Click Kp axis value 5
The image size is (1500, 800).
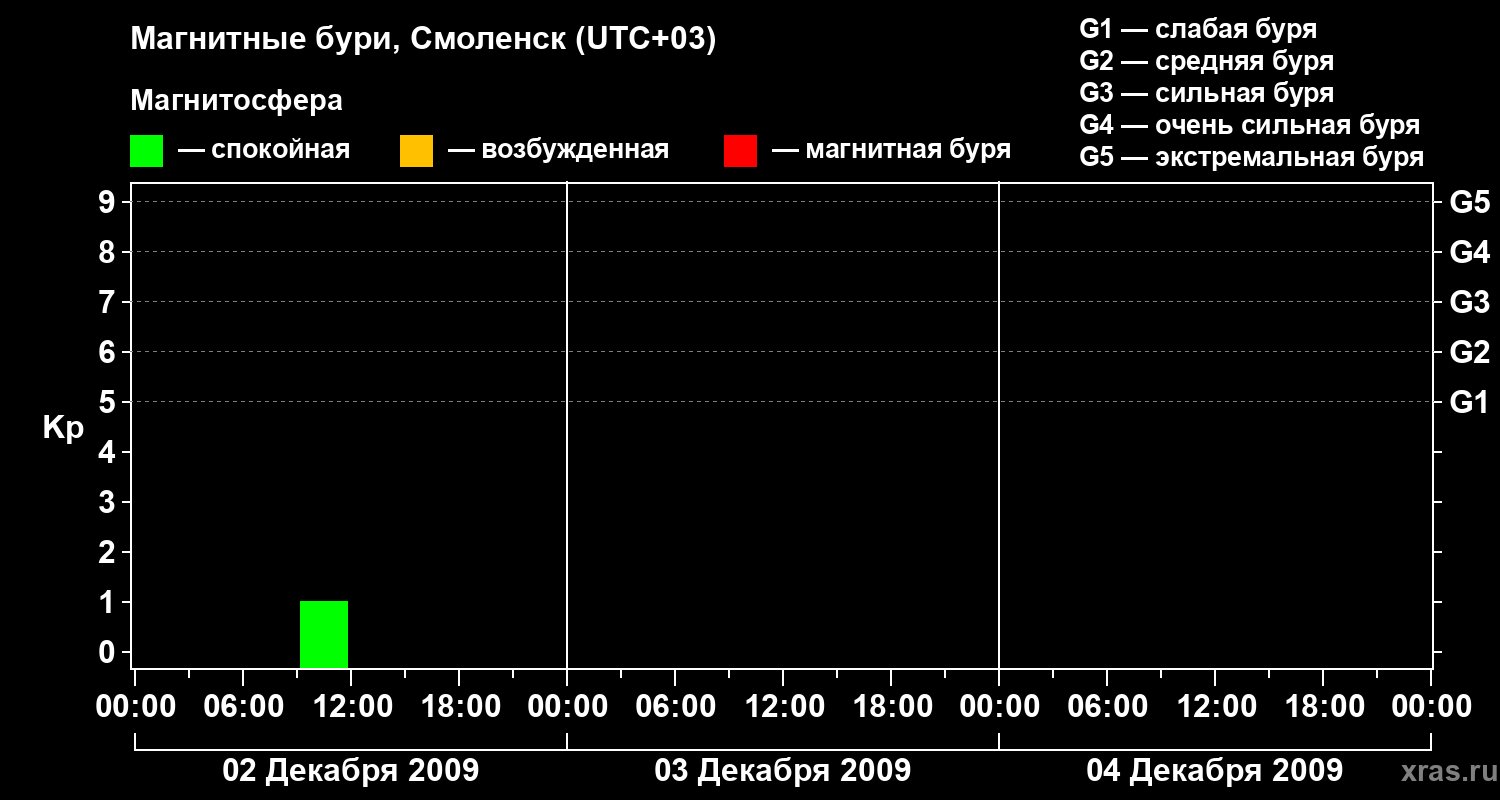(108, 402)
